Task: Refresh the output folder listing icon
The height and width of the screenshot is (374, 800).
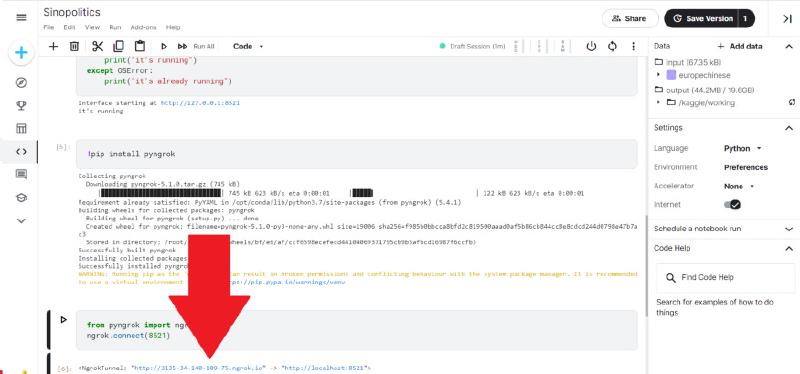Action: (791, 103)
